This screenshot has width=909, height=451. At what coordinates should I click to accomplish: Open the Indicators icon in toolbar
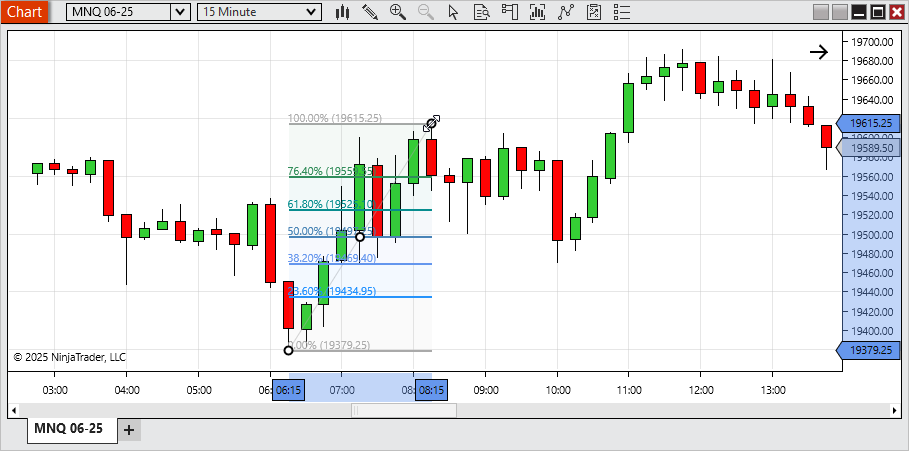538,12
